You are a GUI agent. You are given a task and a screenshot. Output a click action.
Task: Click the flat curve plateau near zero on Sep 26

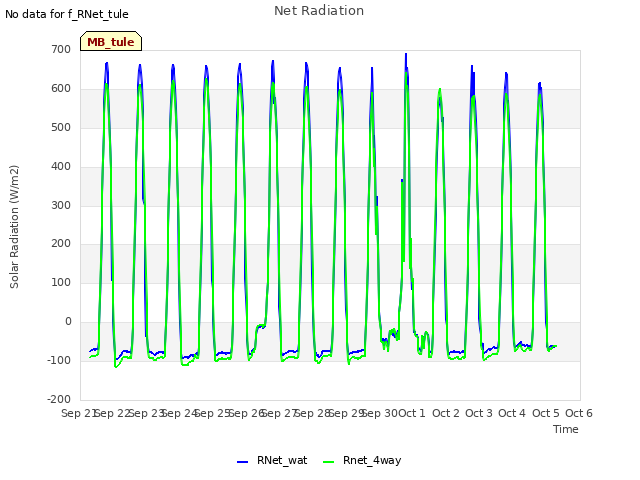[x=261, y=326]
